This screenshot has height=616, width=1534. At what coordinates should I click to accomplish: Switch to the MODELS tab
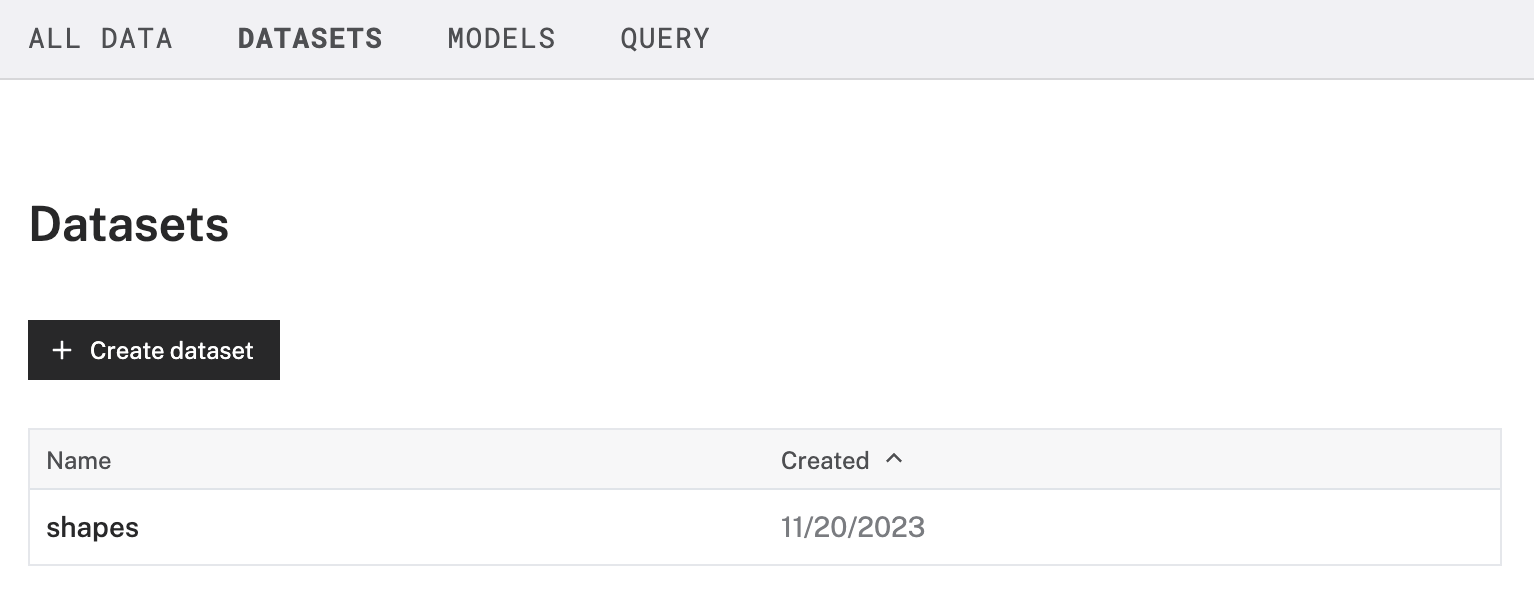click(x=501, y=38)
